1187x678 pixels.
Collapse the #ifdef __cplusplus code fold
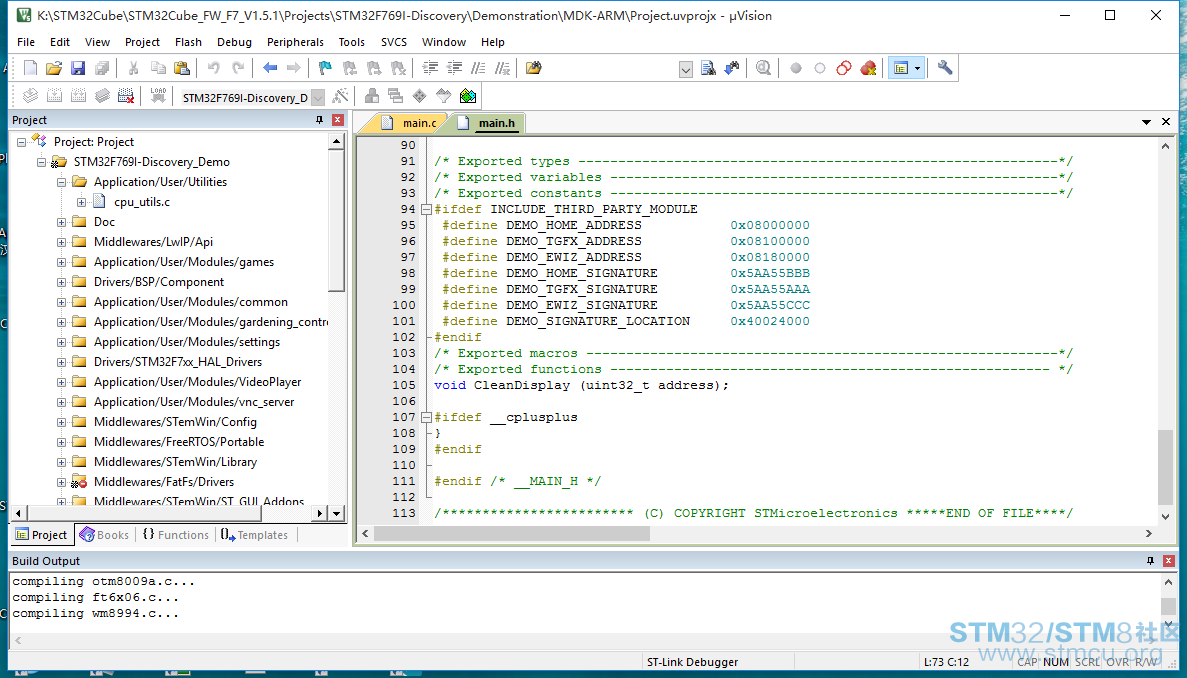(x=426, y=418)
